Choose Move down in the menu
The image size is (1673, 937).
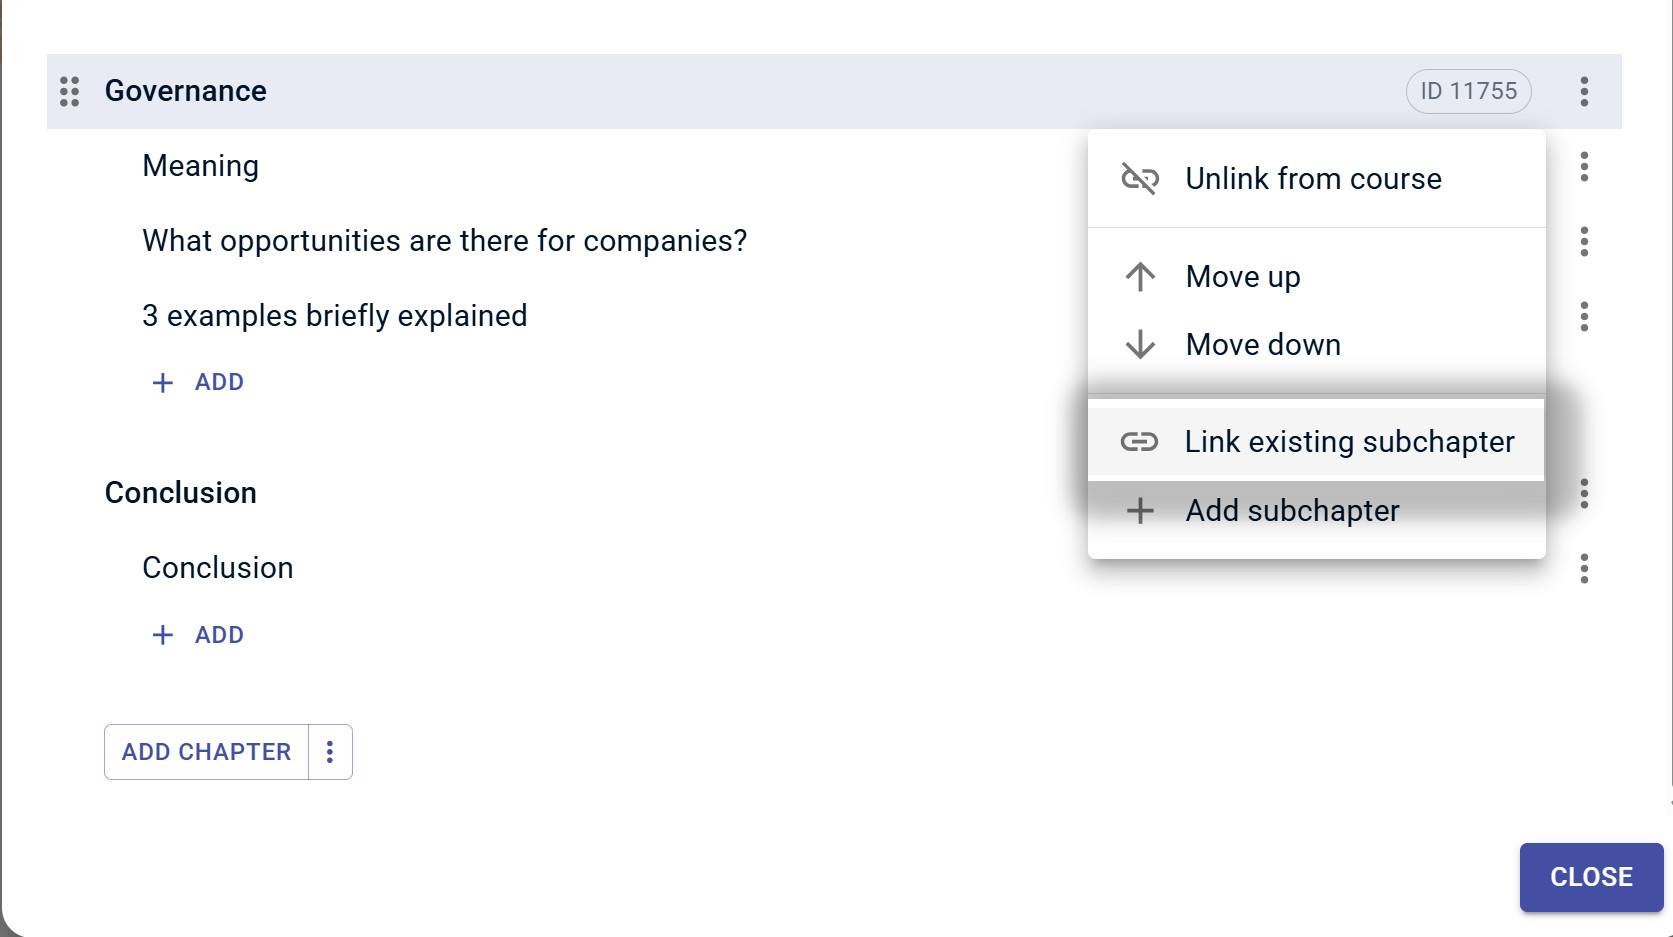click(x=1263, y=344)
